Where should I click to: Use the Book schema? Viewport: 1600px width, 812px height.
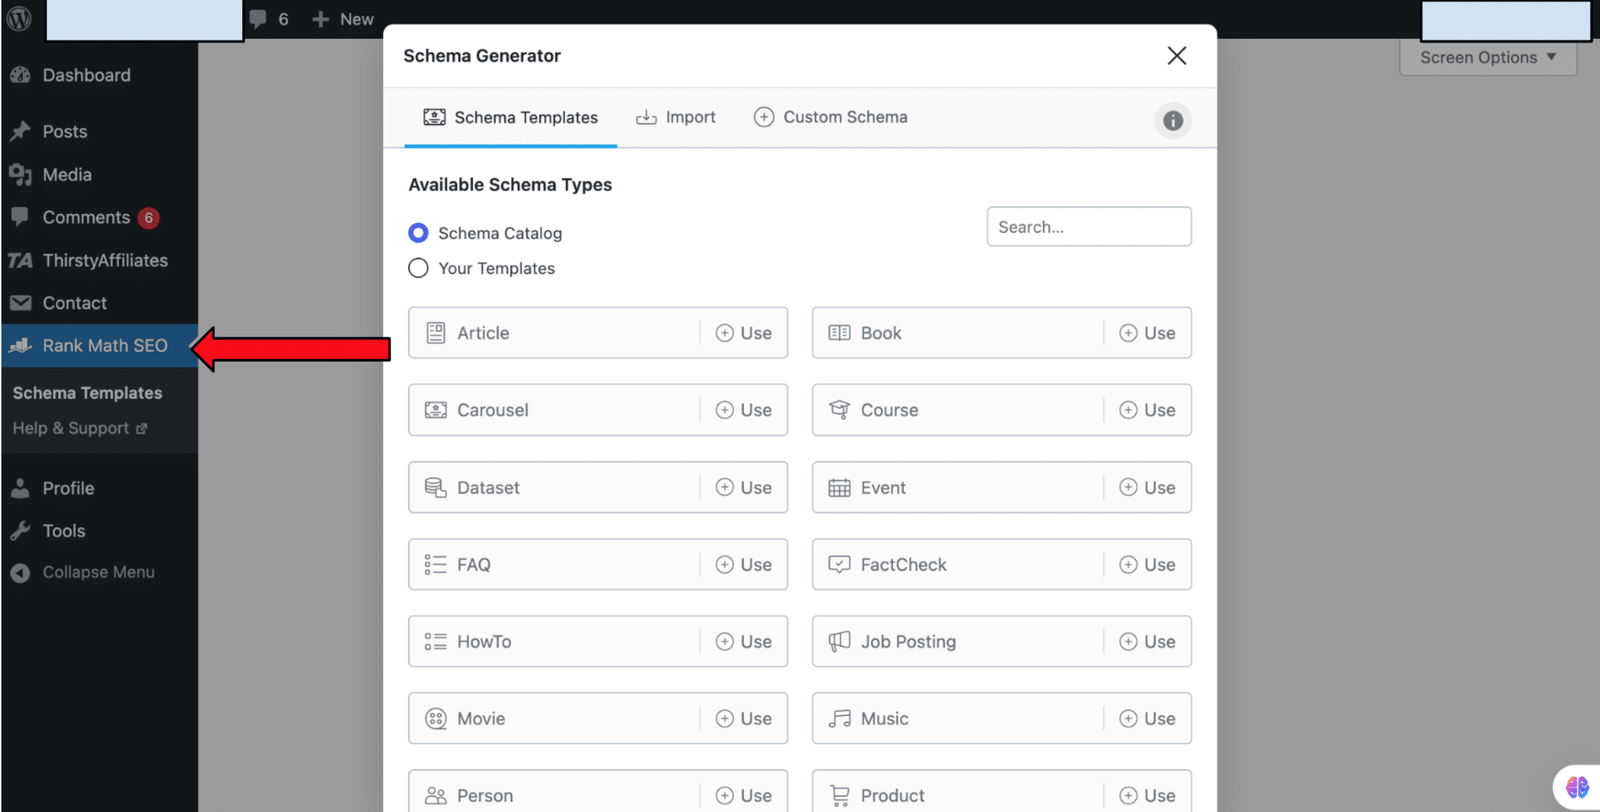click(x=1147, y=333)
